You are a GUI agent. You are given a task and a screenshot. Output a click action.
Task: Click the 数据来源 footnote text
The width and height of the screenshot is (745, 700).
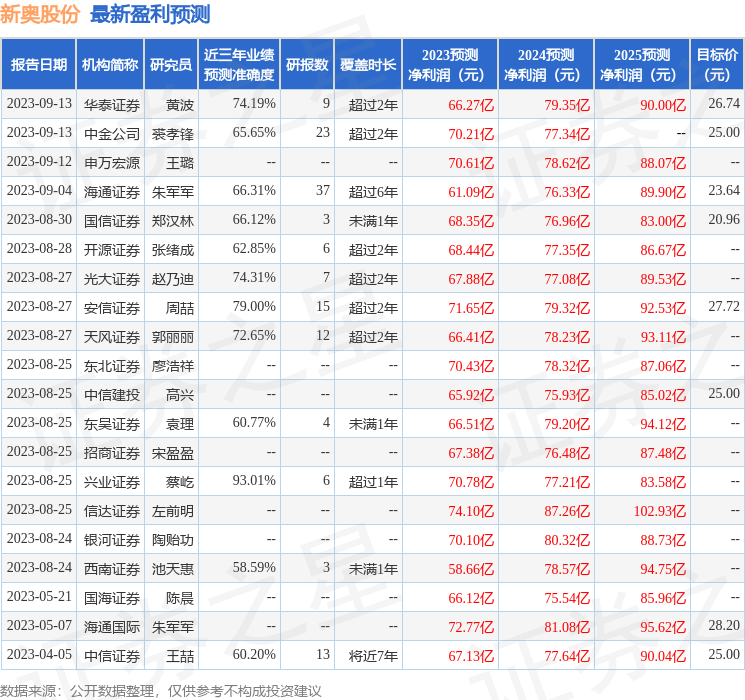point(161,690)
